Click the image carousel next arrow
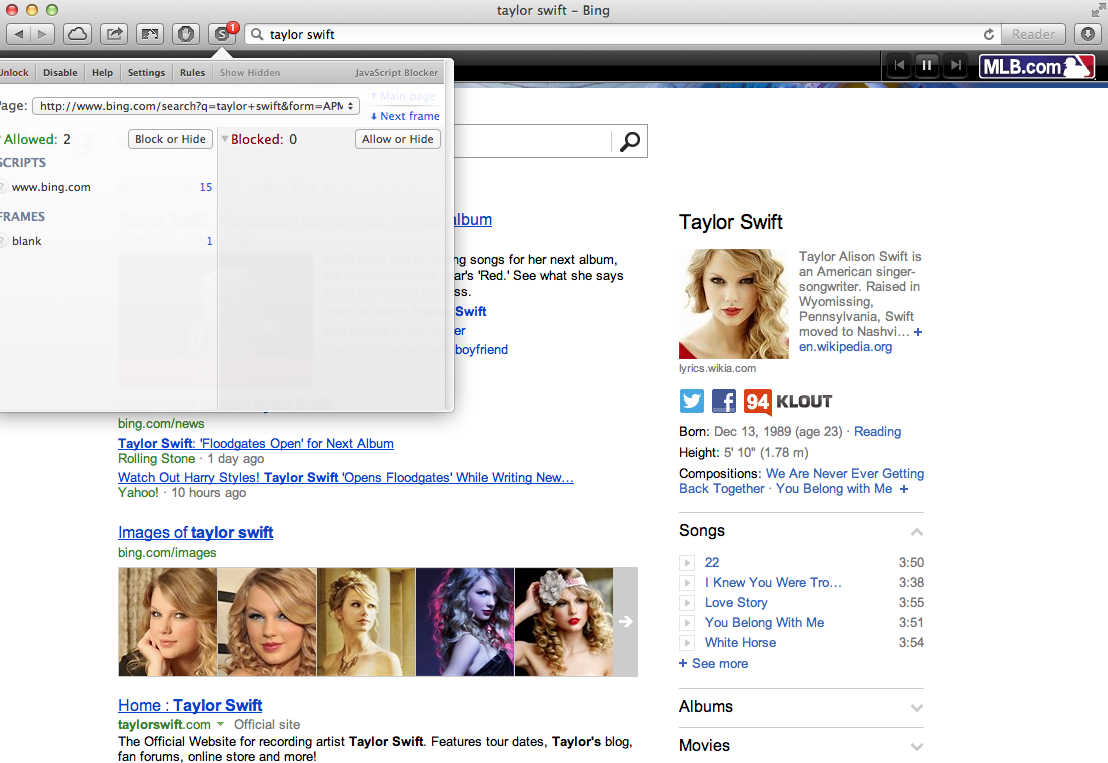The height and width of the screenshot is (763, 1108). (625, 622)
